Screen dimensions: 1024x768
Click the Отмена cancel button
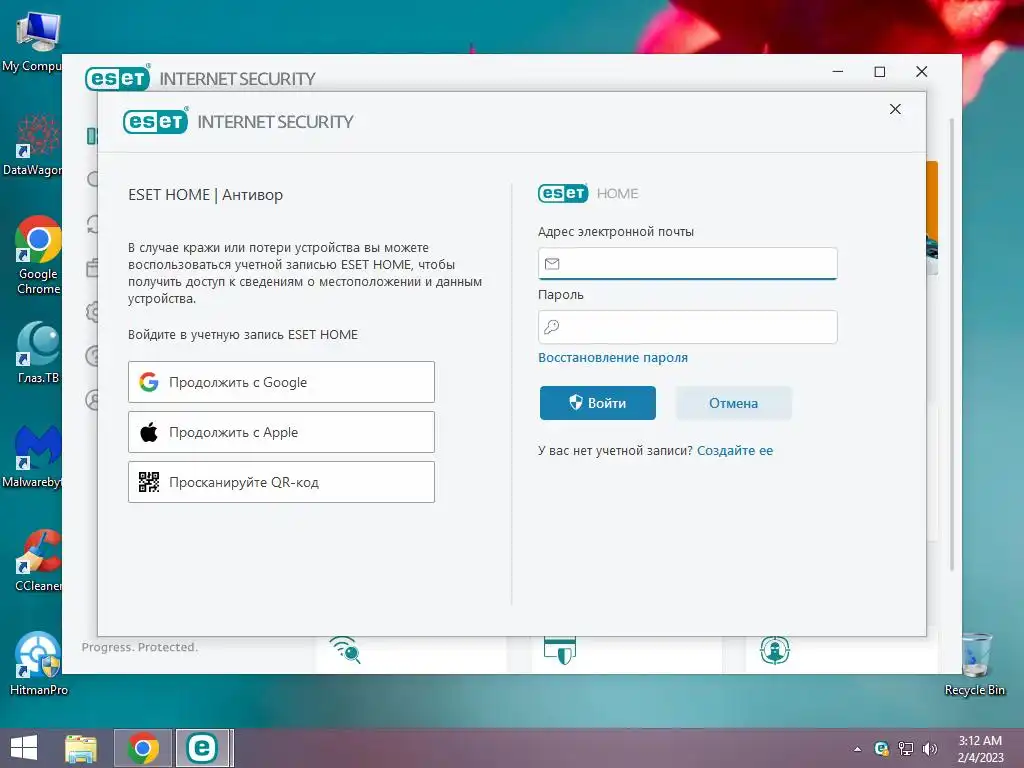click(x=733, y=403)
